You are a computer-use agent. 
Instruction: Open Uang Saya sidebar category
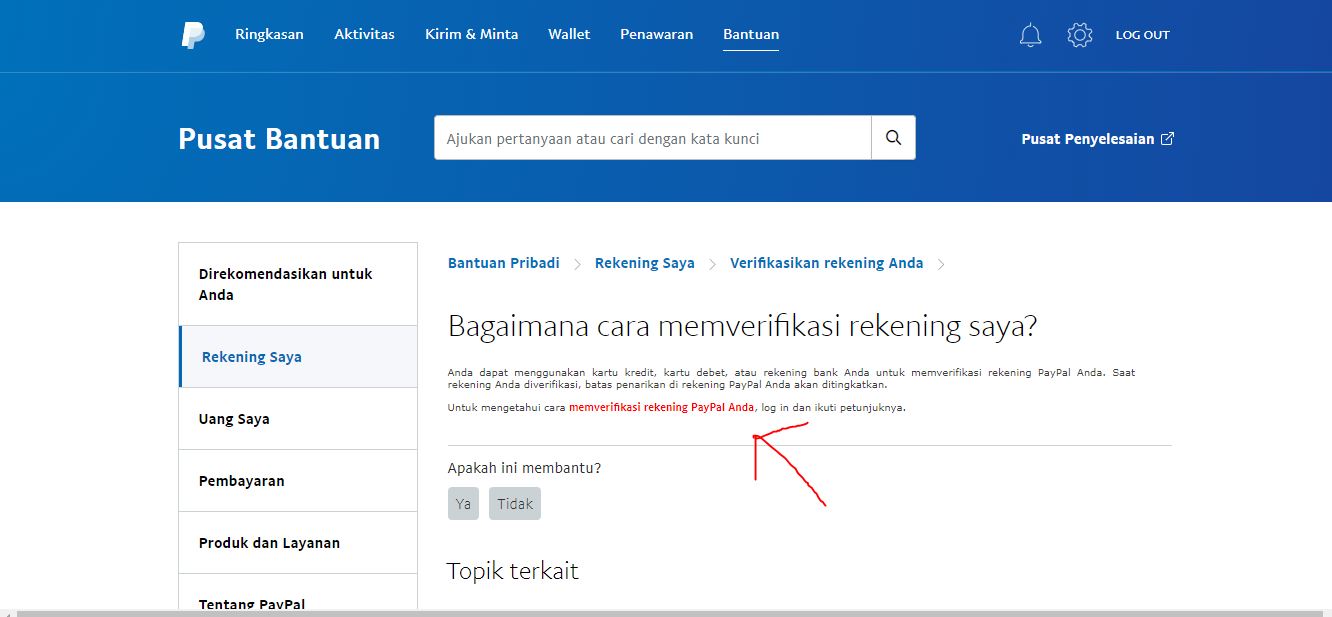[298, 419]
